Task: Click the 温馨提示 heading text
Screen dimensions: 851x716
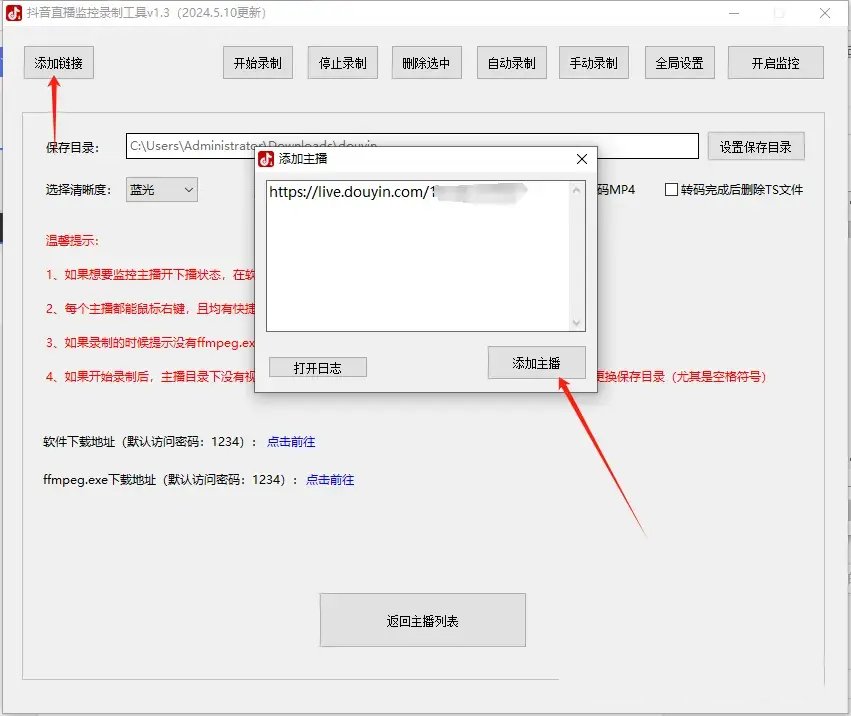Action: (72, 240)
